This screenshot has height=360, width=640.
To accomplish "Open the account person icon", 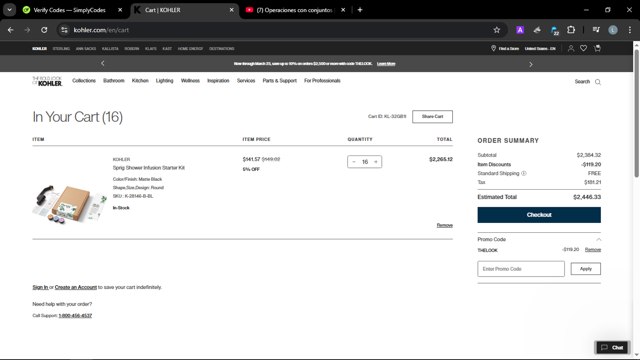I will (x=571, y=49).
